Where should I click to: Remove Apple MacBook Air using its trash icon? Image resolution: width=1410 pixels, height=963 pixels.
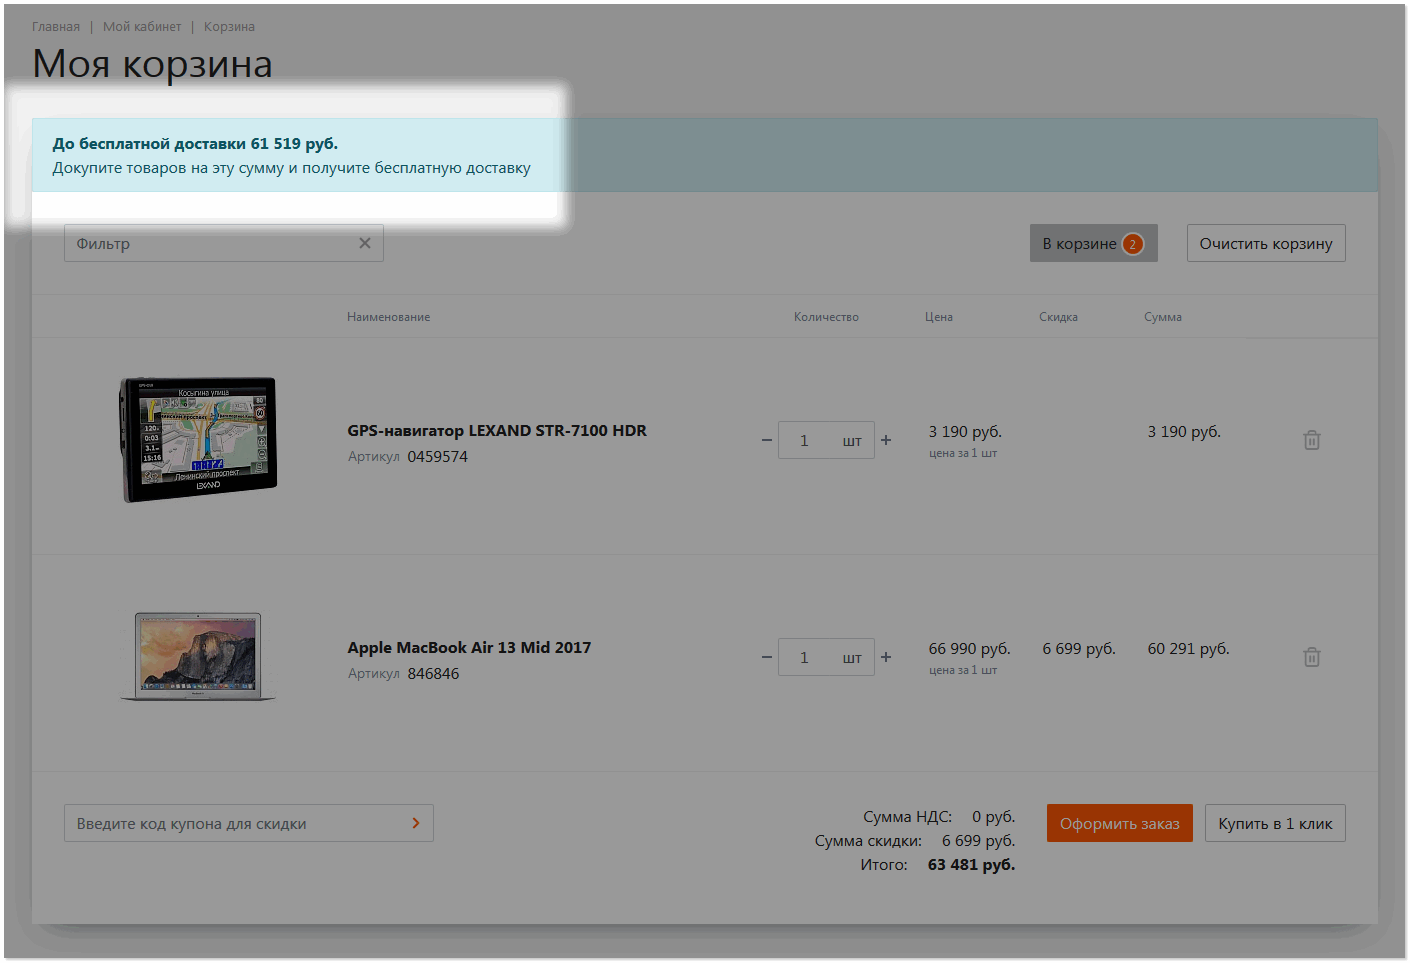[x=1312, y=657]
